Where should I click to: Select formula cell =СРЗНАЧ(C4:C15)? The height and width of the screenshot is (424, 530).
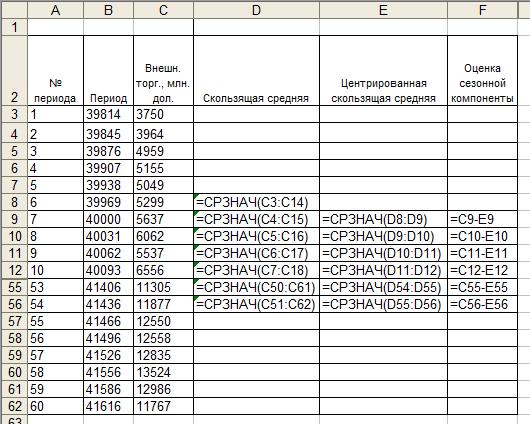point(256,219)
